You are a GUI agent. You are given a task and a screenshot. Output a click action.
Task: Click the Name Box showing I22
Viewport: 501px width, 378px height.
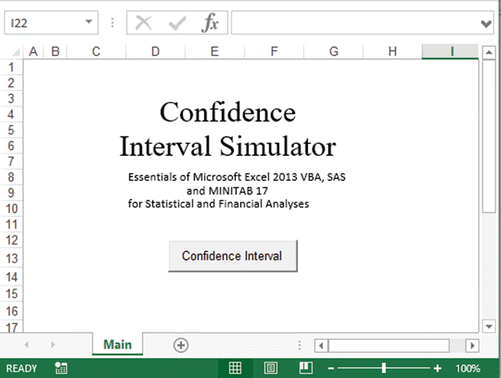point(51,23)
